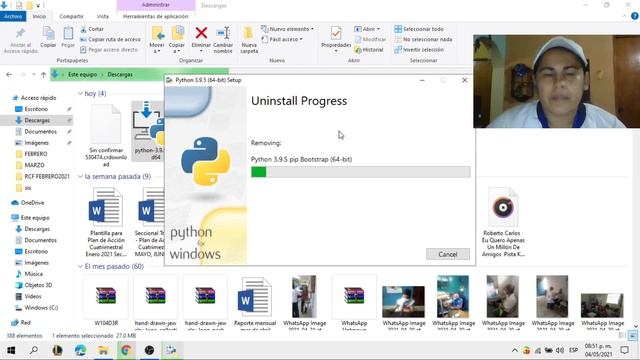Click Seleccionar todo
Image resolution: width=640 pixels, height=360 pixels.
419,29
